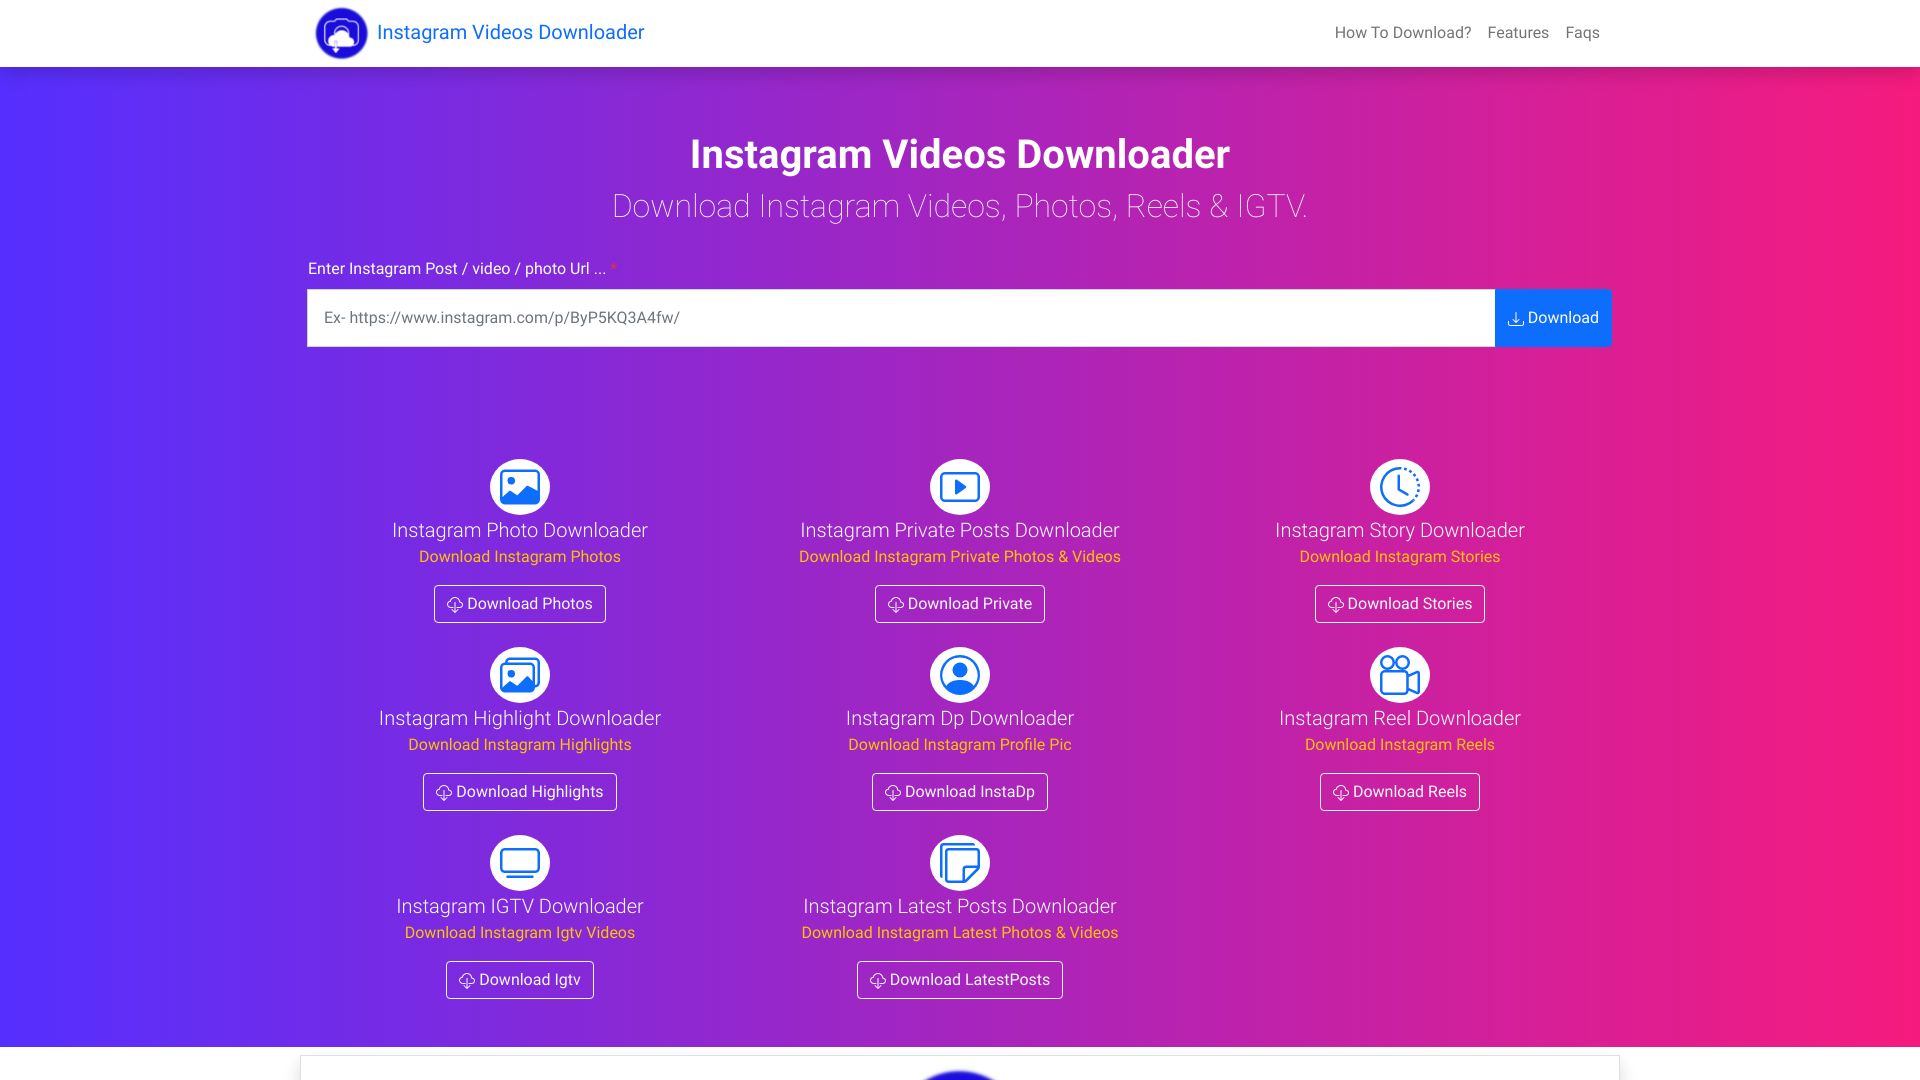Click the Download Reels button
This screenshot has width=1920, height=1080.
pyautogui.click(x=1400, y=792)
